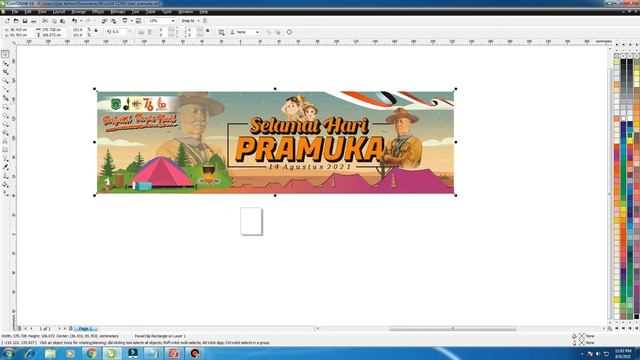This screenshot has width=640, height=360.
Task: Open the Arrange menu
Action: coord(78,12)
